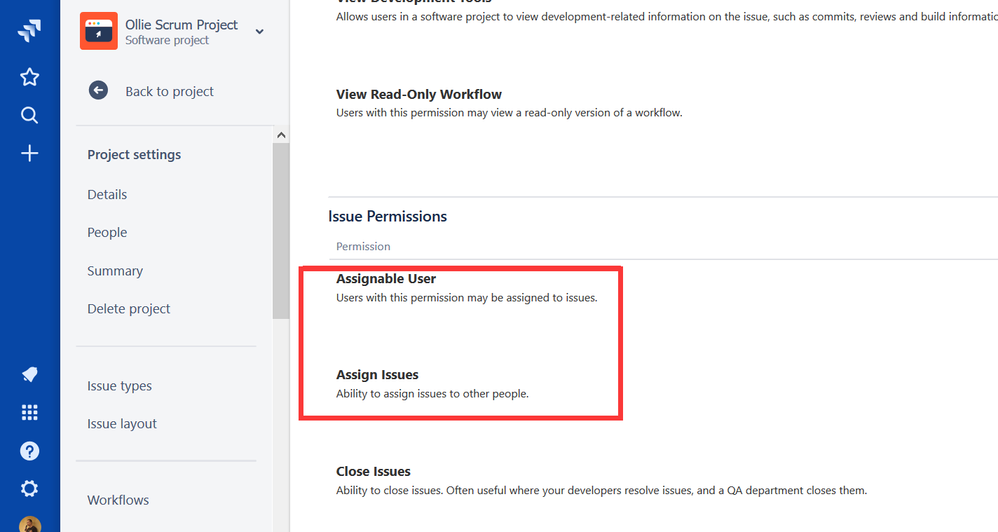The image size is (998, 532).
Task: Click the back arrow circle icon
Action: (98, 90)
